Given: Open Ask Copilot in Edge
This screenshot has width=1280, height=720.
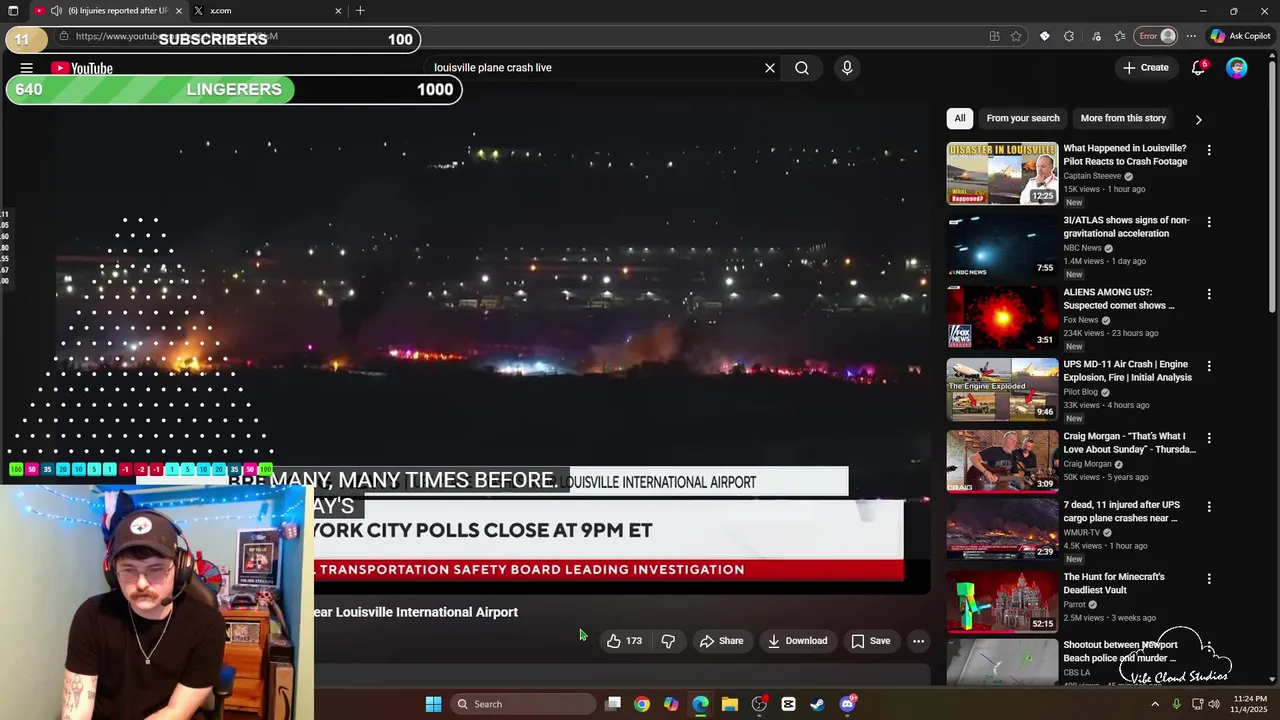Looking at the screenshot, I should pos(1239,36).
